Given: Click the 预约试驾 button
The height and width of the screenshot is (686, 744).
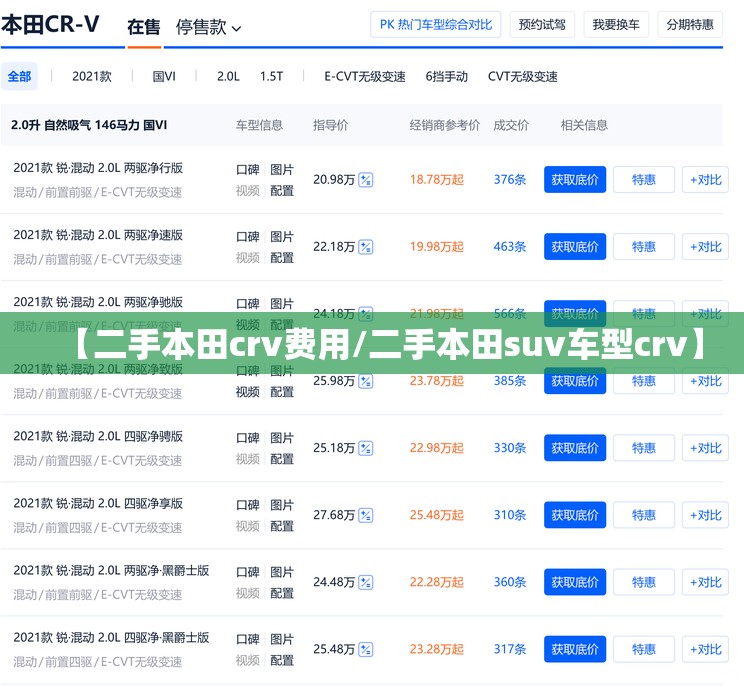Looking at the screenshot, I should [x=542, y=24].
